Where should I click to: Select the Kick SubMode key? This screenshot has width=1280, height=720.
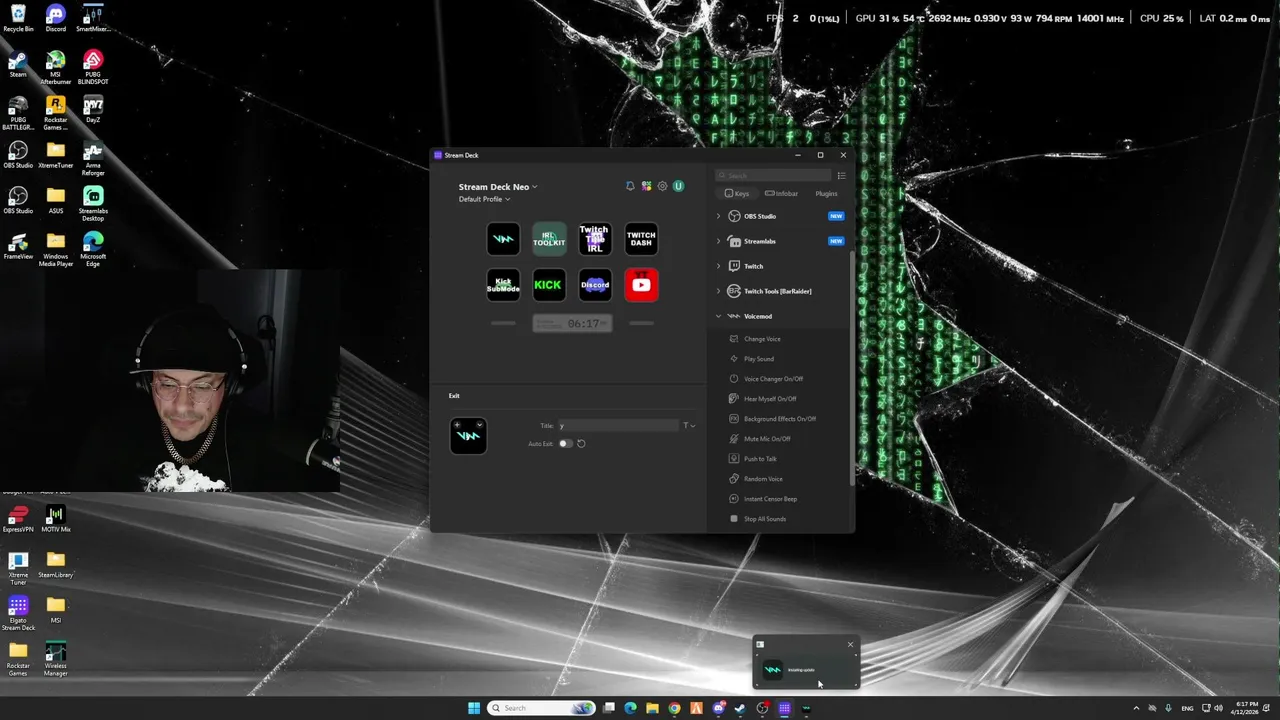[x=503, y=285]
